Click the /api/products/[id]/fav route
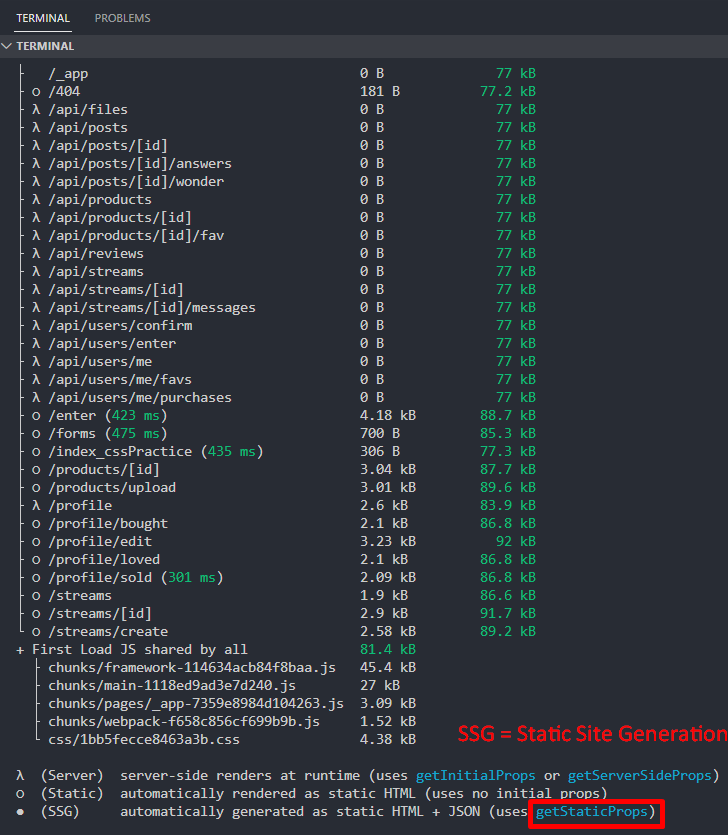 click(136, 235)
